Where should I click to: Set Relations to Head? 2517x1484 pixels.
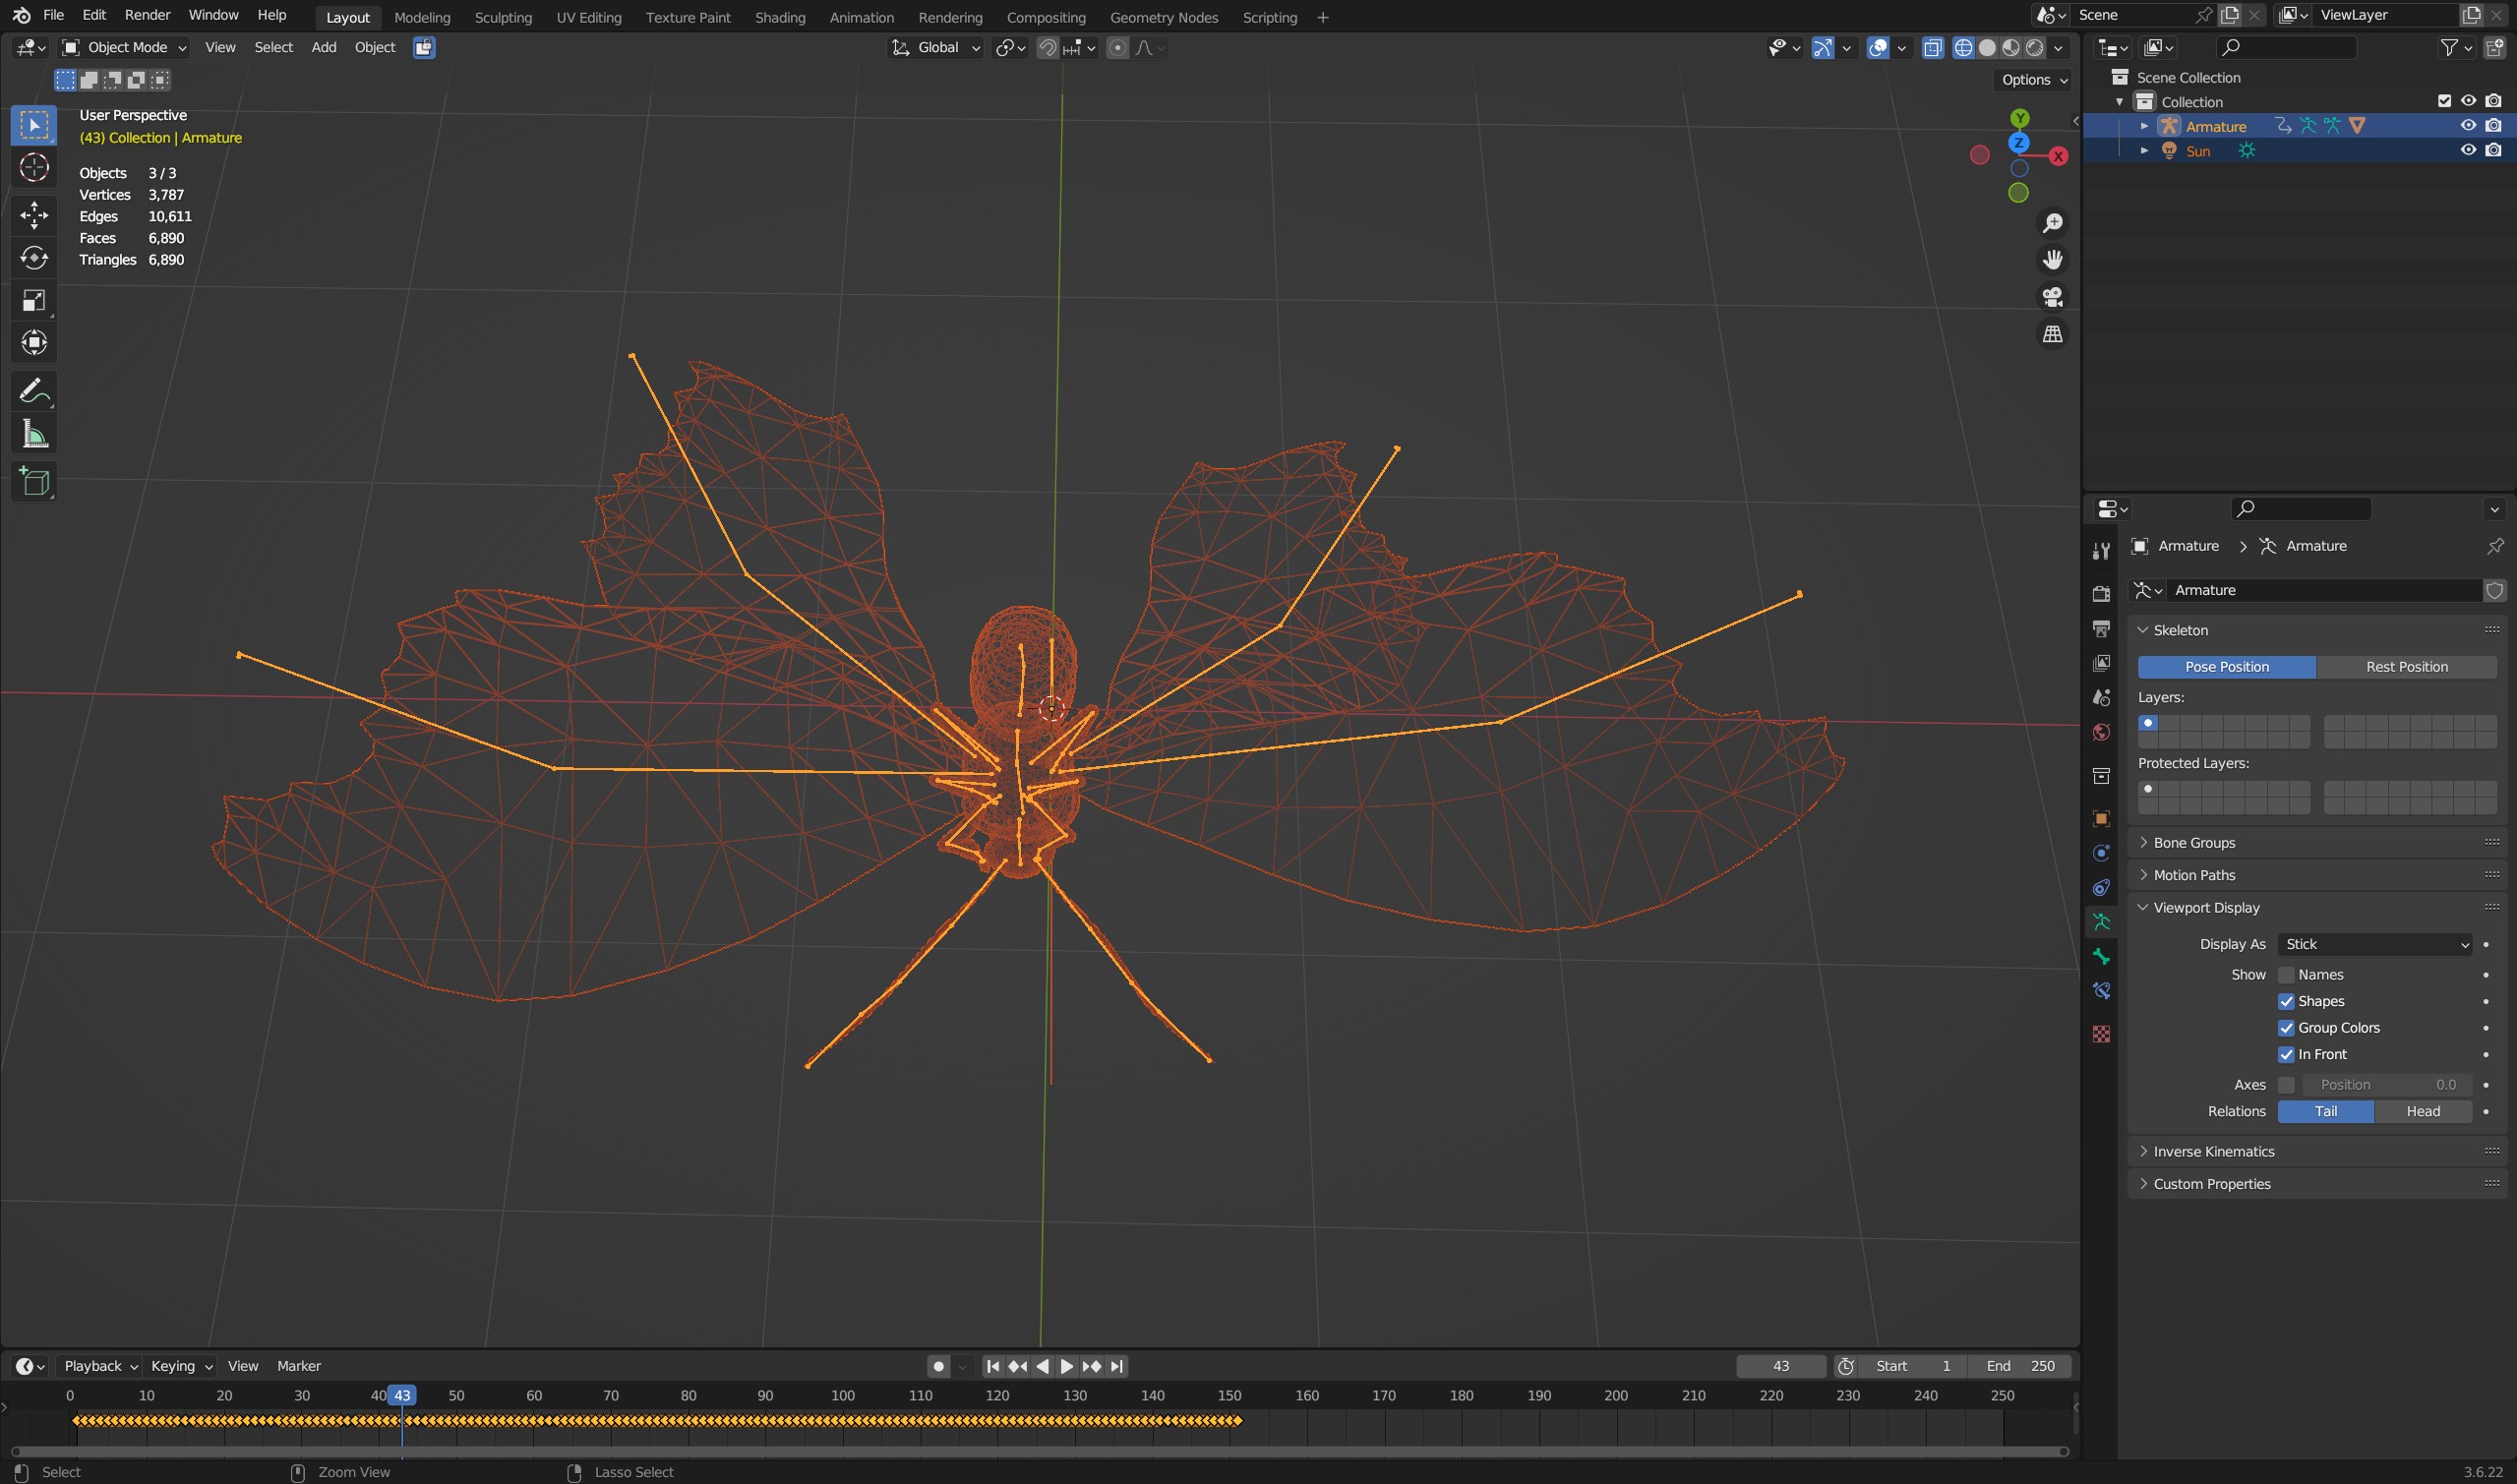tap(2423, 1111)
